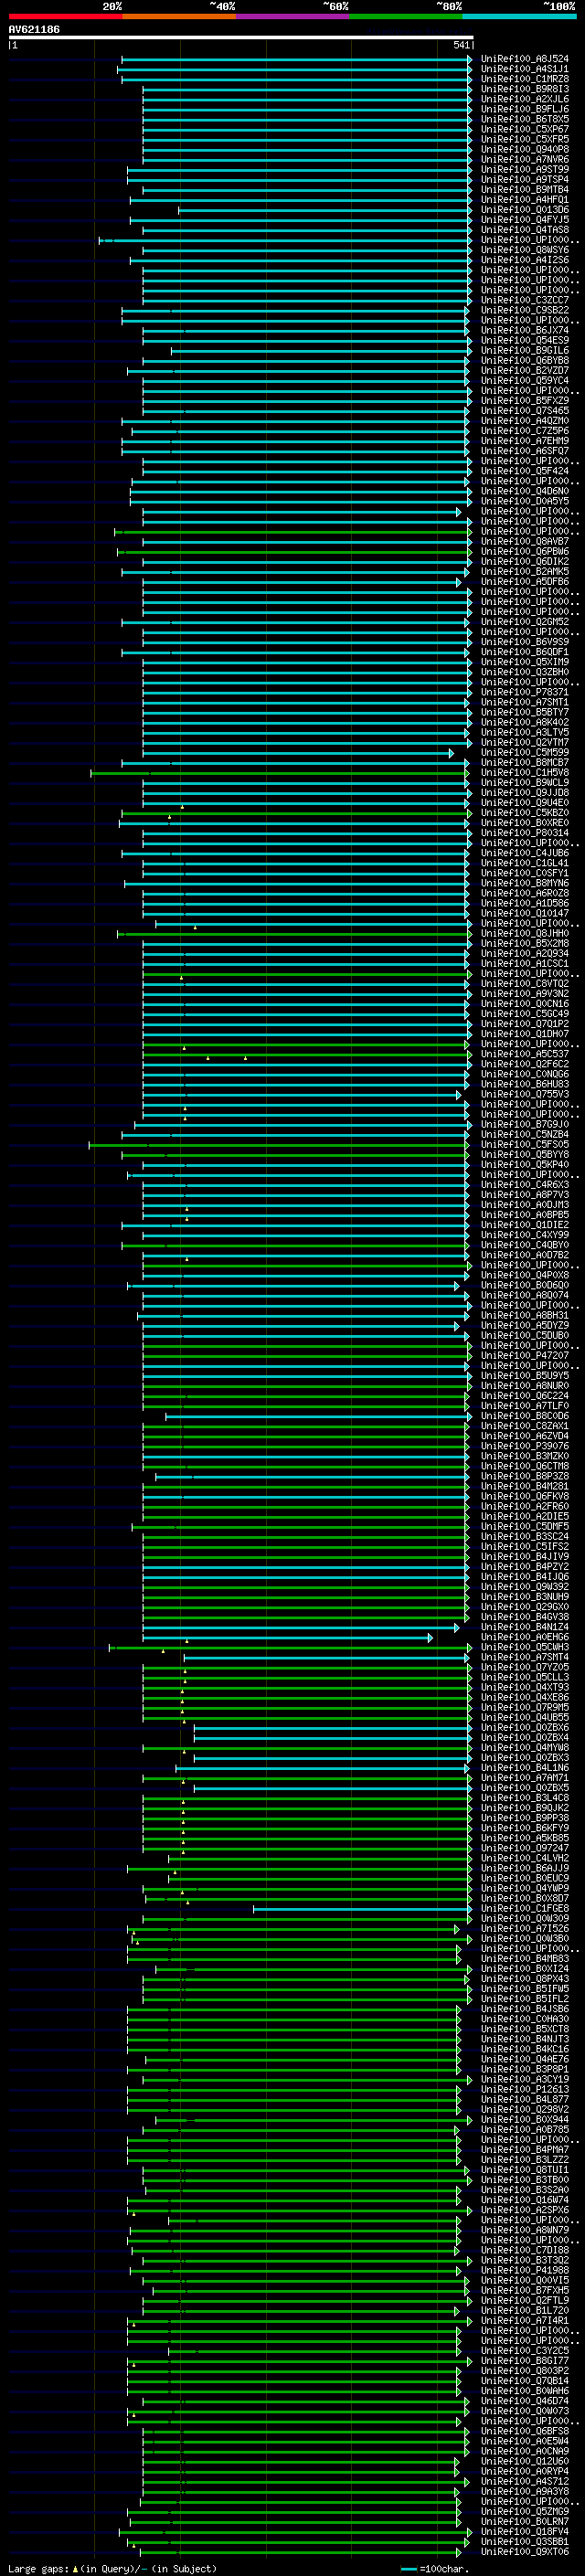Select hit UniRef100_Q8TUI1

point(525,2169)
